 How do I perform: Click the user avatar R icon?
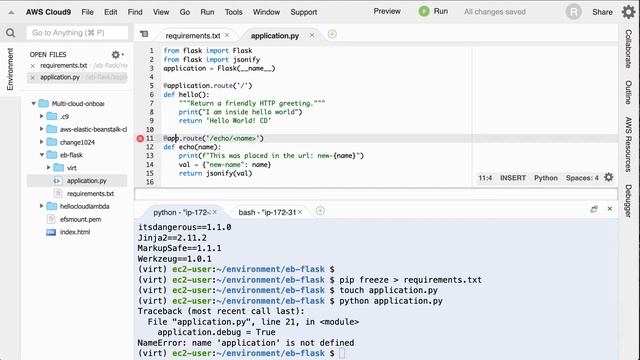point(573,12)
